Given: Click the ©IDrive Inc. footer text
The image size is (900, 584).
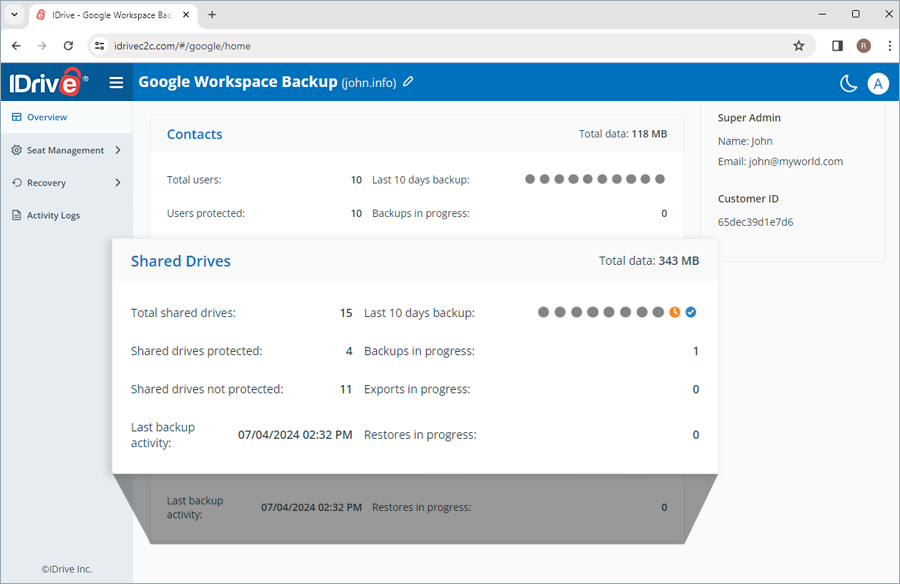Looking at the screenshot, I should coord(67,569).
